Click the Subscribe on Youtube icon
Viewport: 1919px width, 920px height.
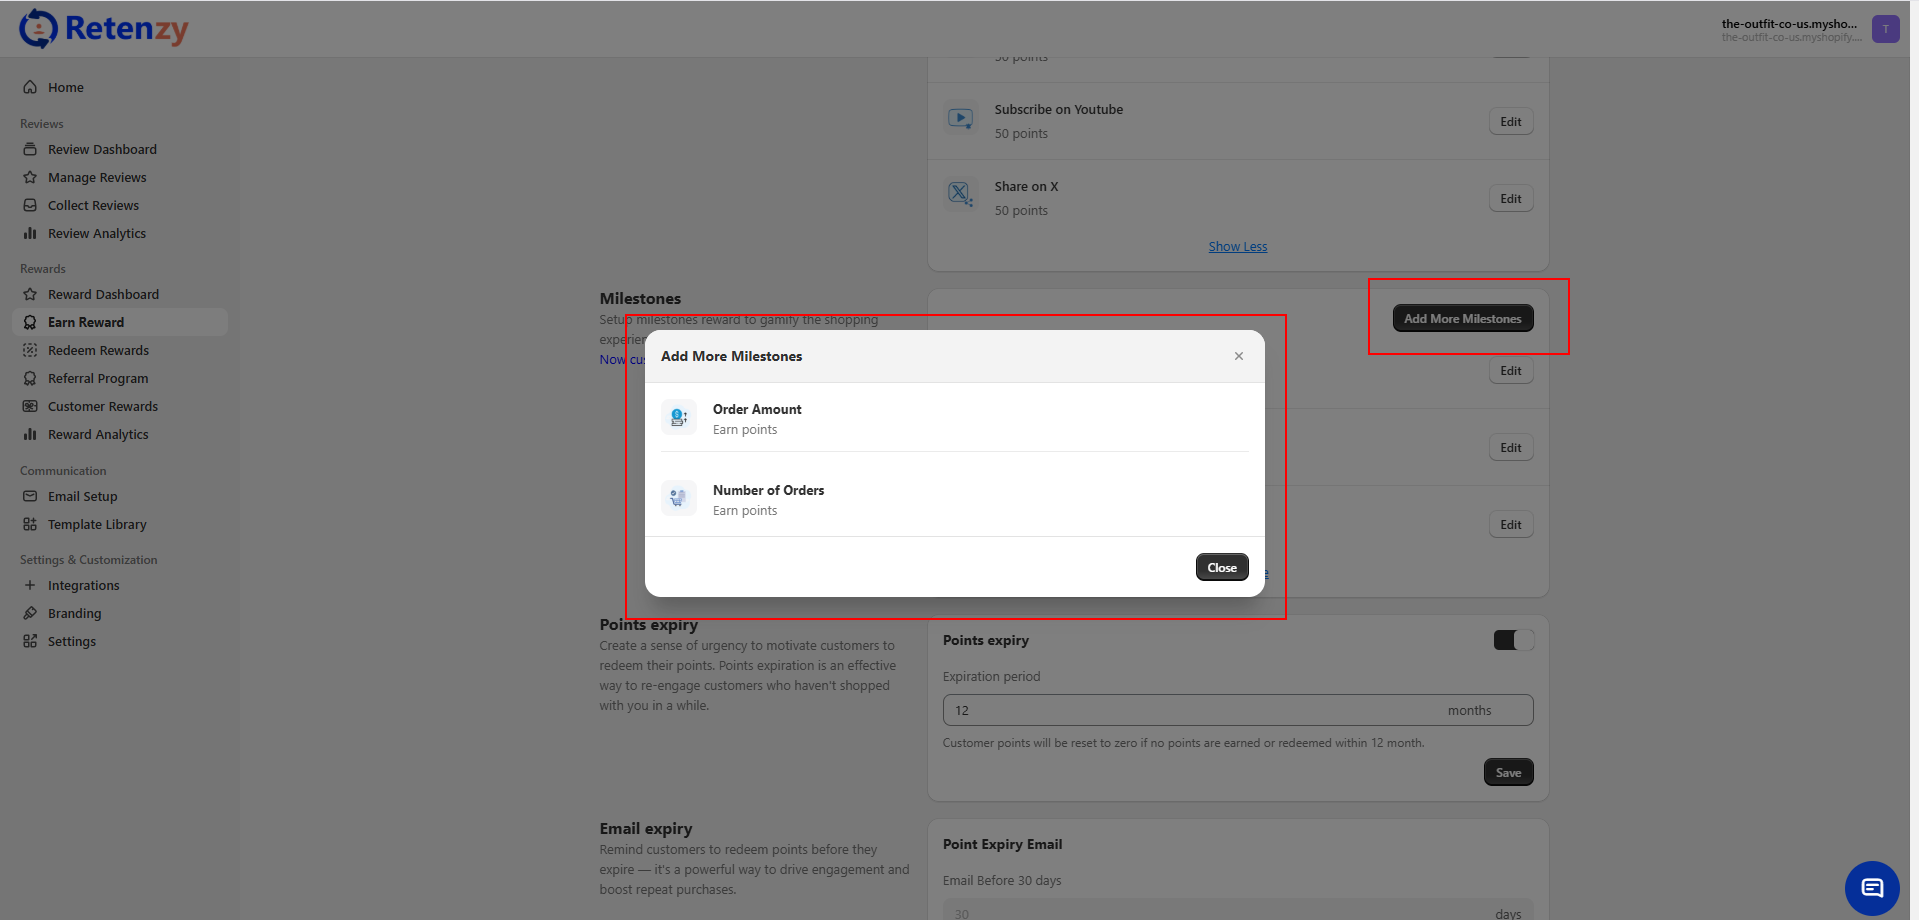(960, 119)
